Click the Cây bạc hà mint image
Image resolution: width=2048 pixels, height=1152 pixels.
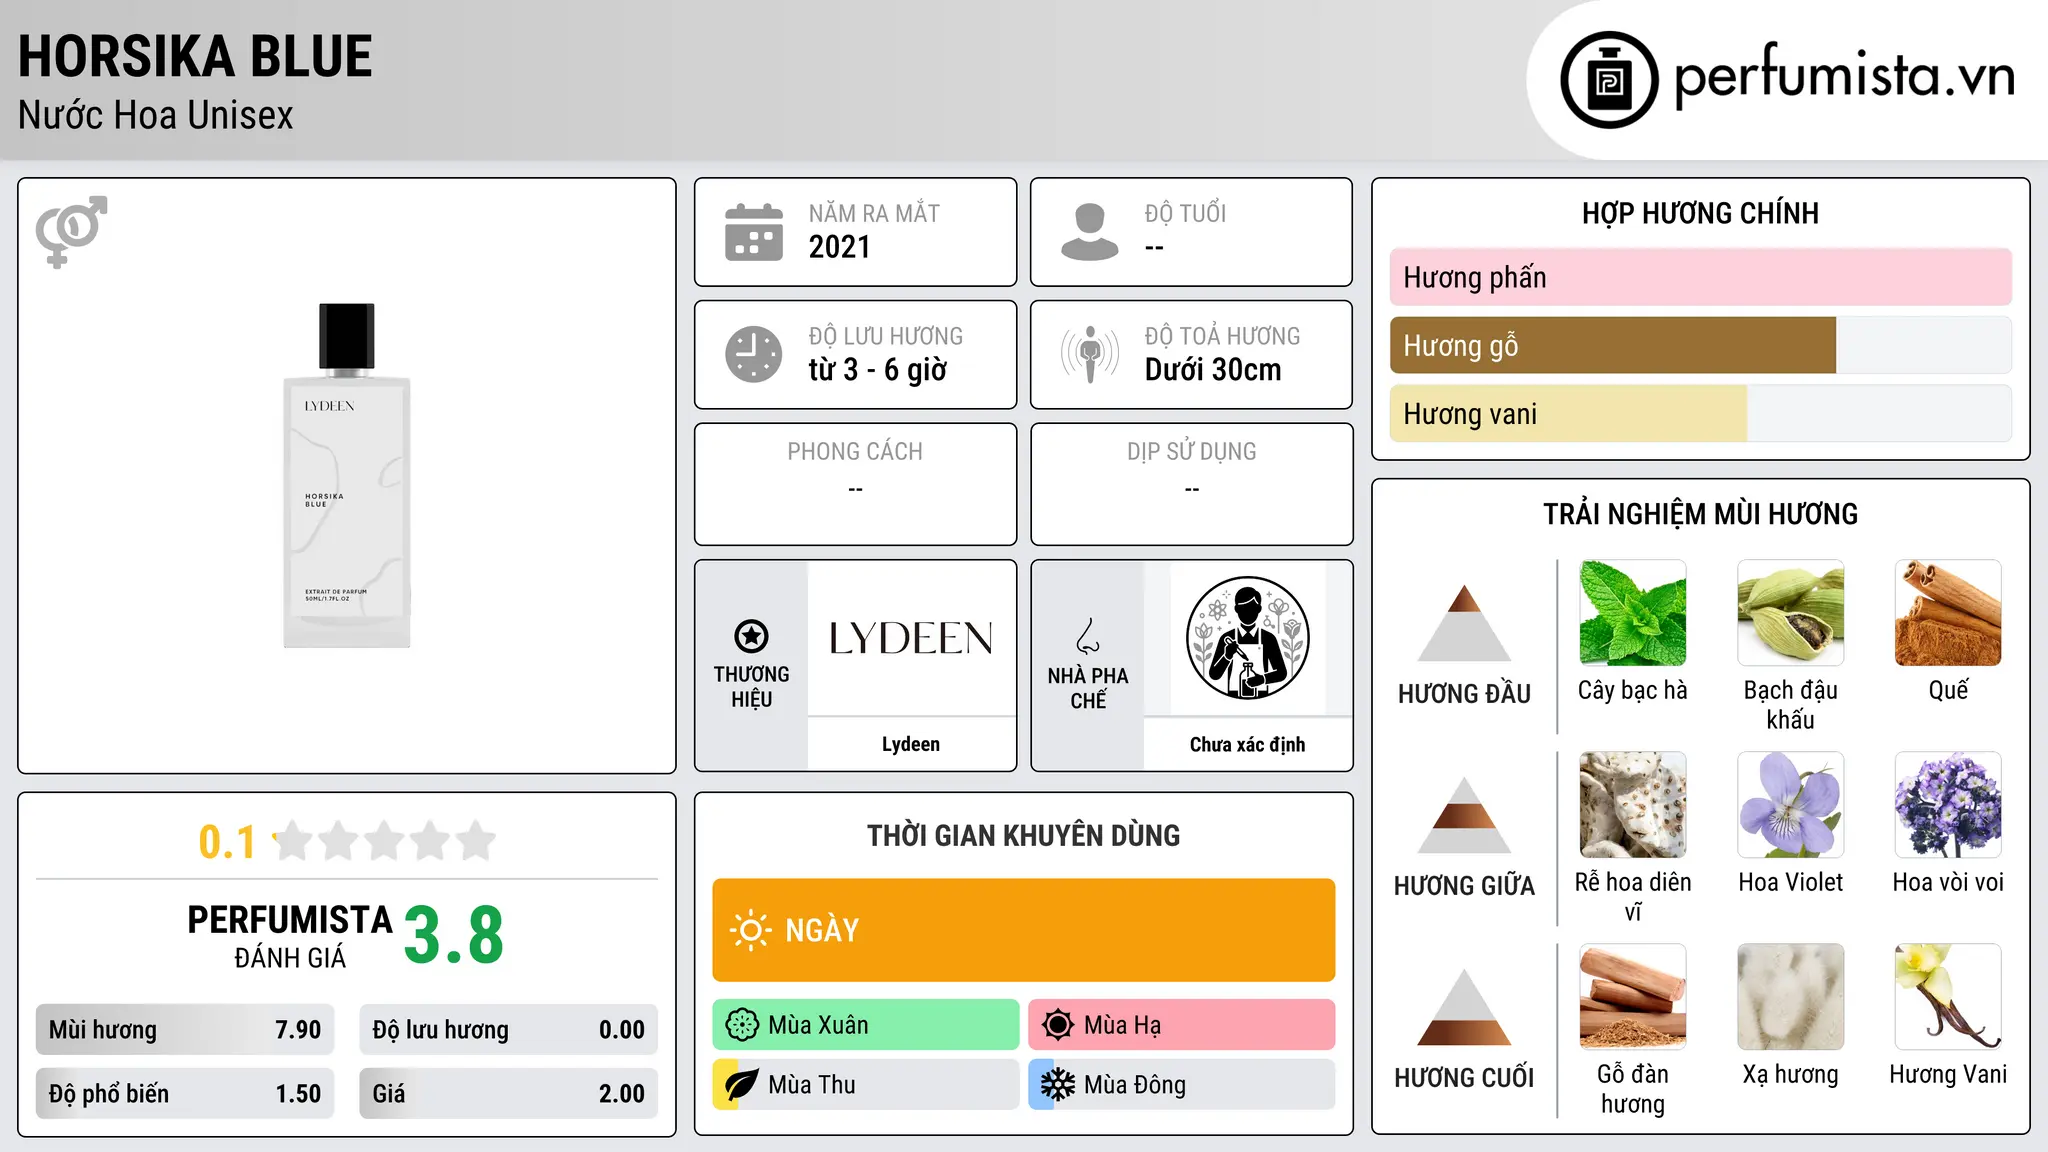pyautogui.click(x=1633, y=613)
